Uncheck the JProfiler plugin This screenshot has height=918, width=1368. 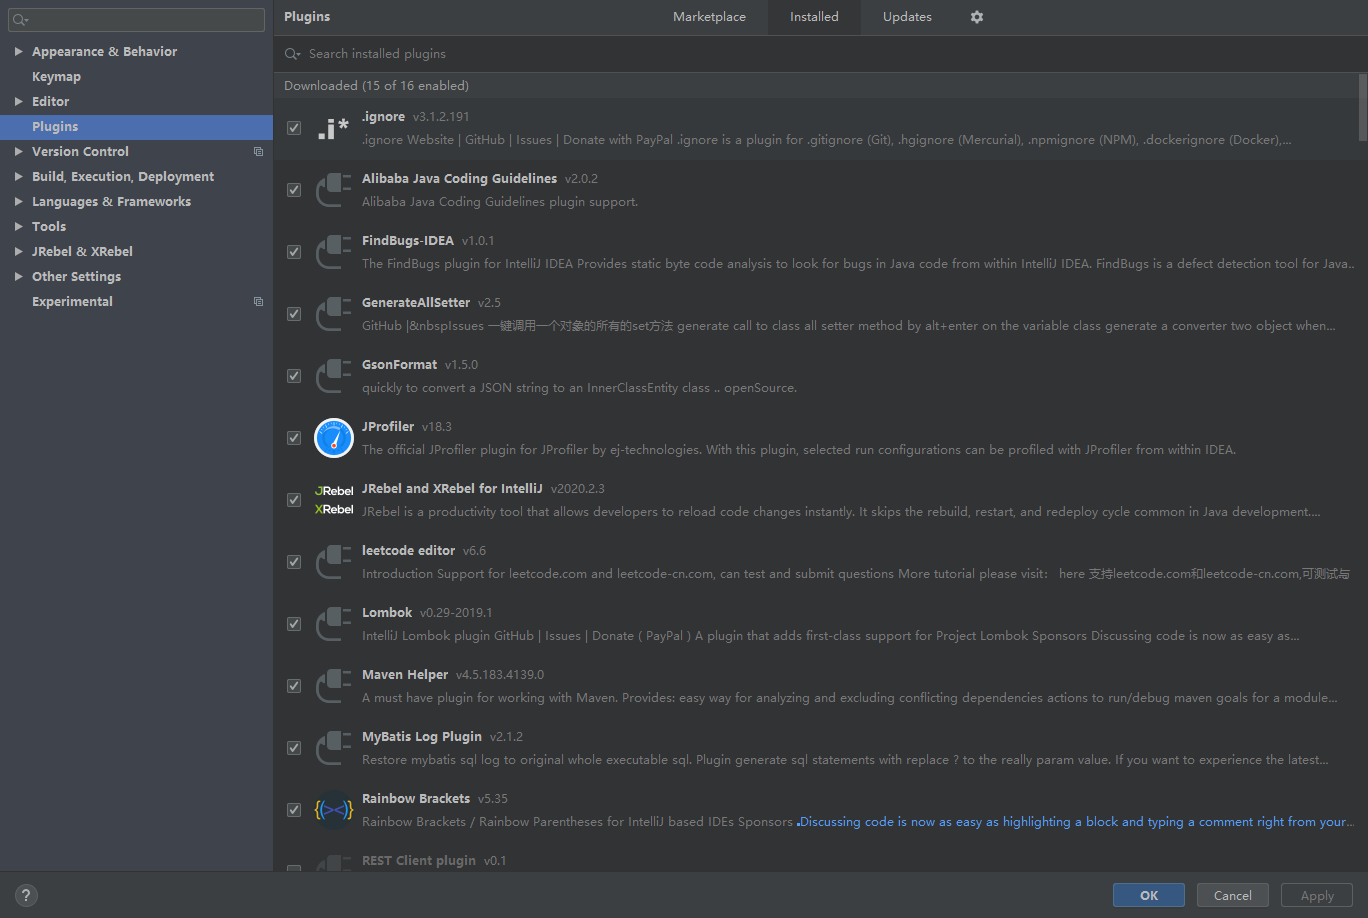[x=294, y=438]
